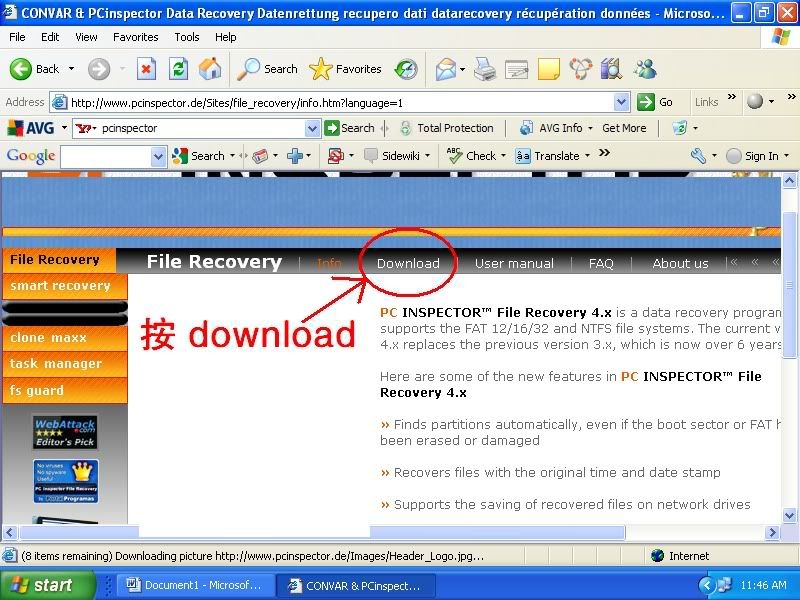
Task: Select smart recovery in the sidebar
Action: (x=60, y=286)
